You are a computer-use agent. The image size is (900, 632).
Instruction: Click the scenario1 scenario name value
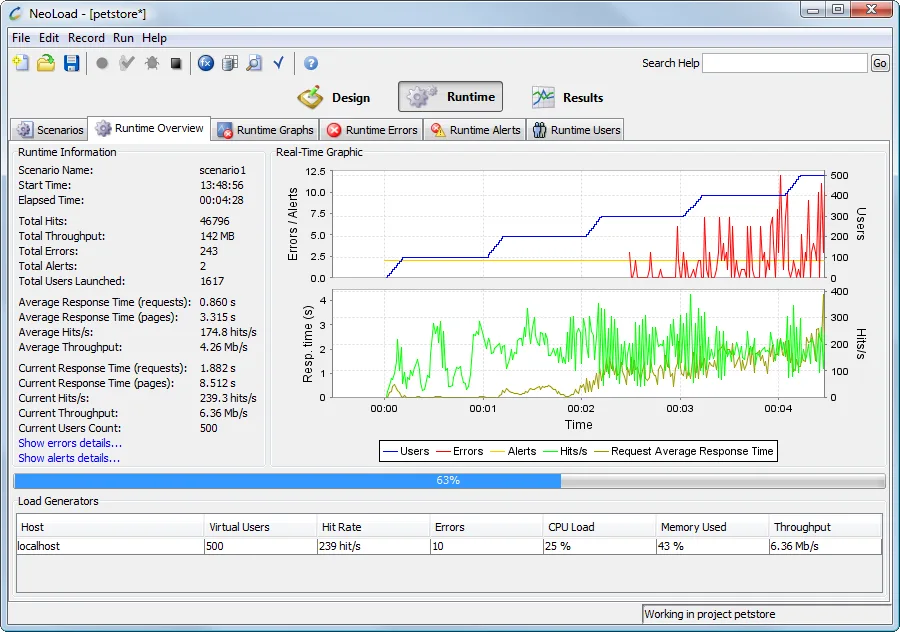point(223,170)
